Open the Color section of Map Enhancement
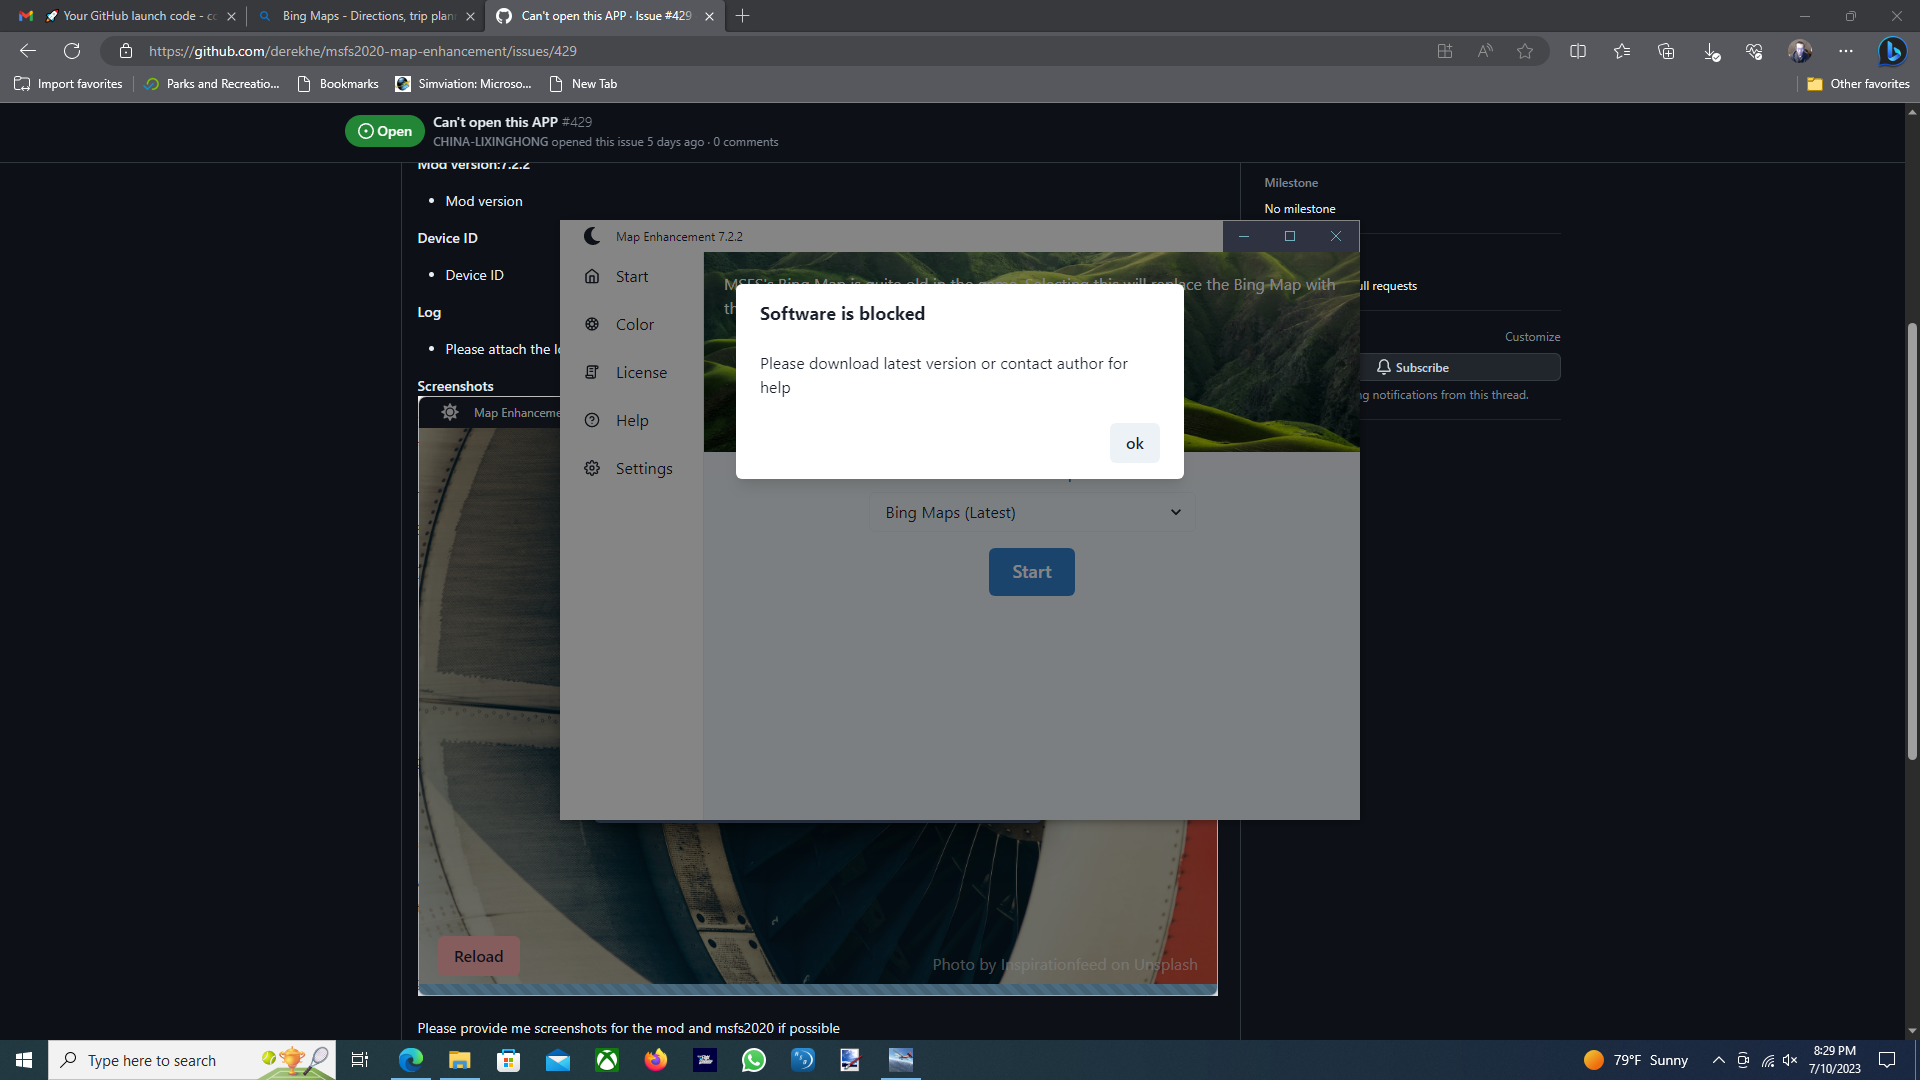This screenshot has height=1080, width=1920. click(634, 324)
